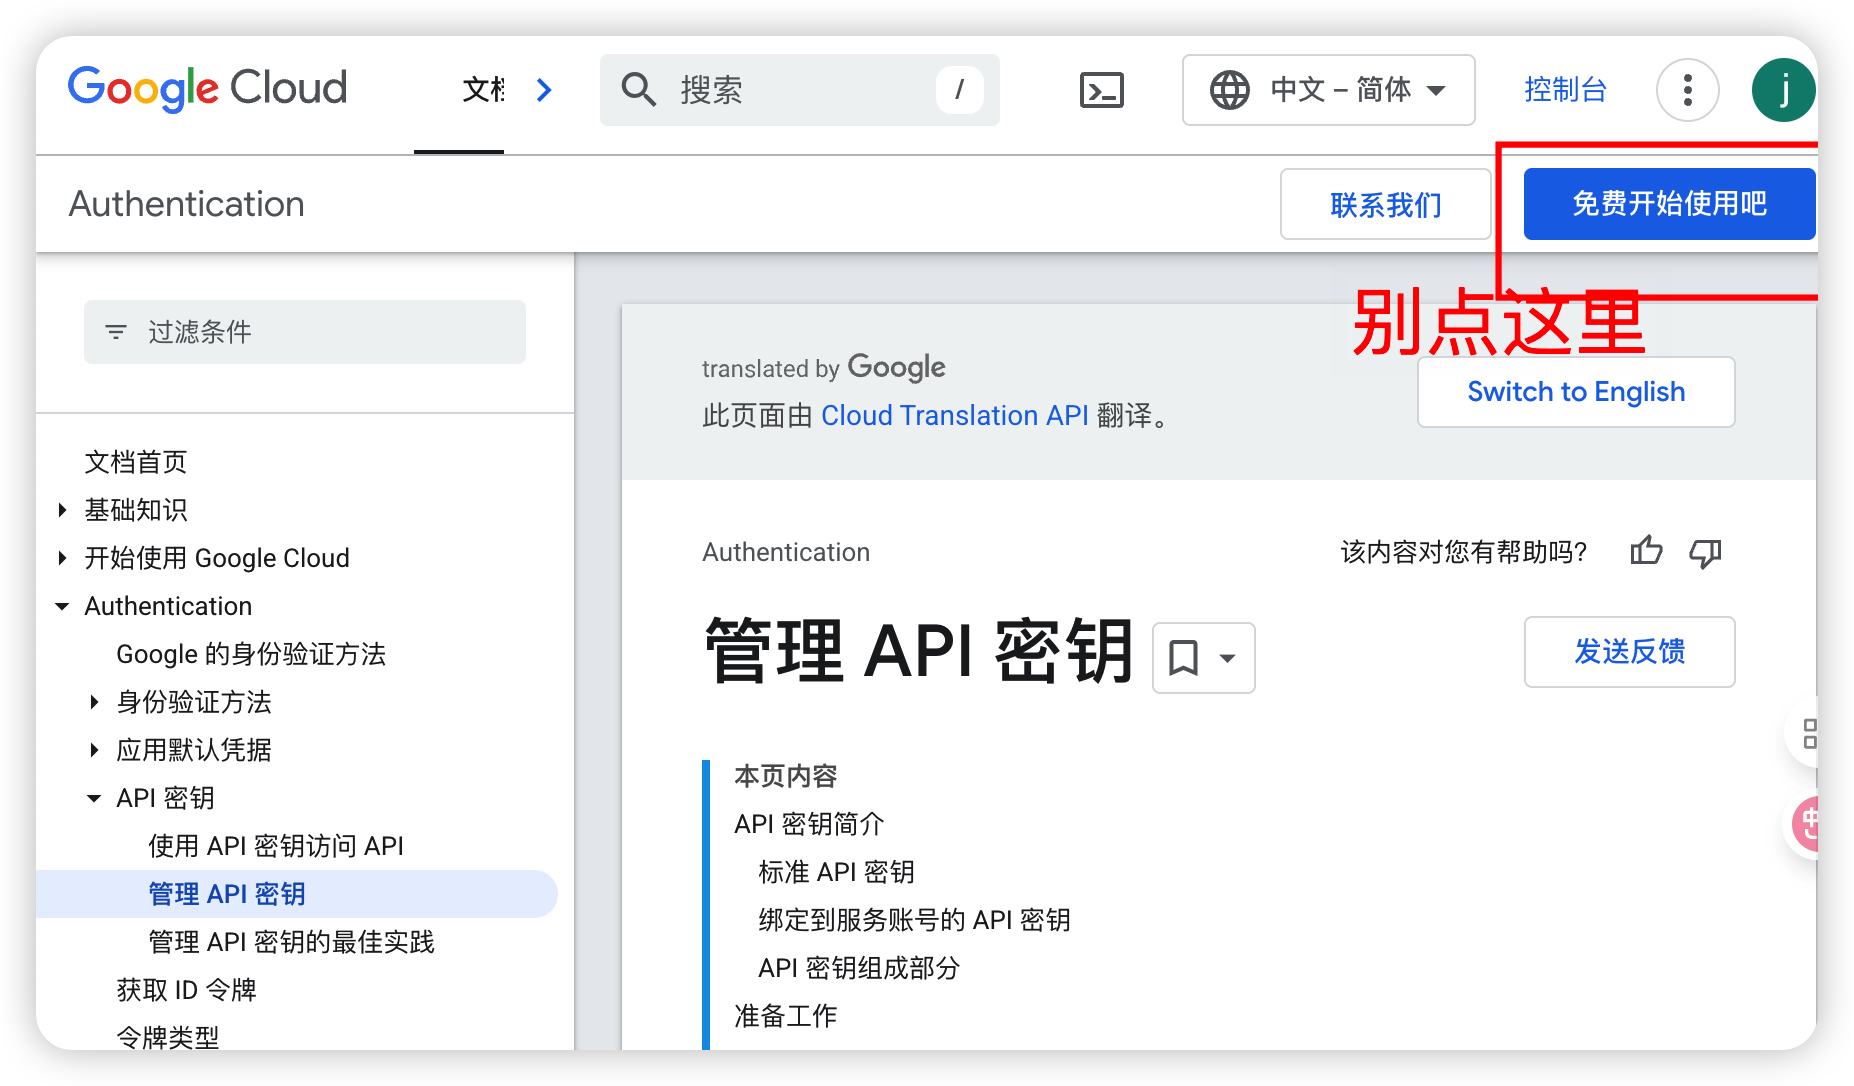Open the Cloud Translation API link
This screenshot has width=1854, height=1086.
(954, 415)
